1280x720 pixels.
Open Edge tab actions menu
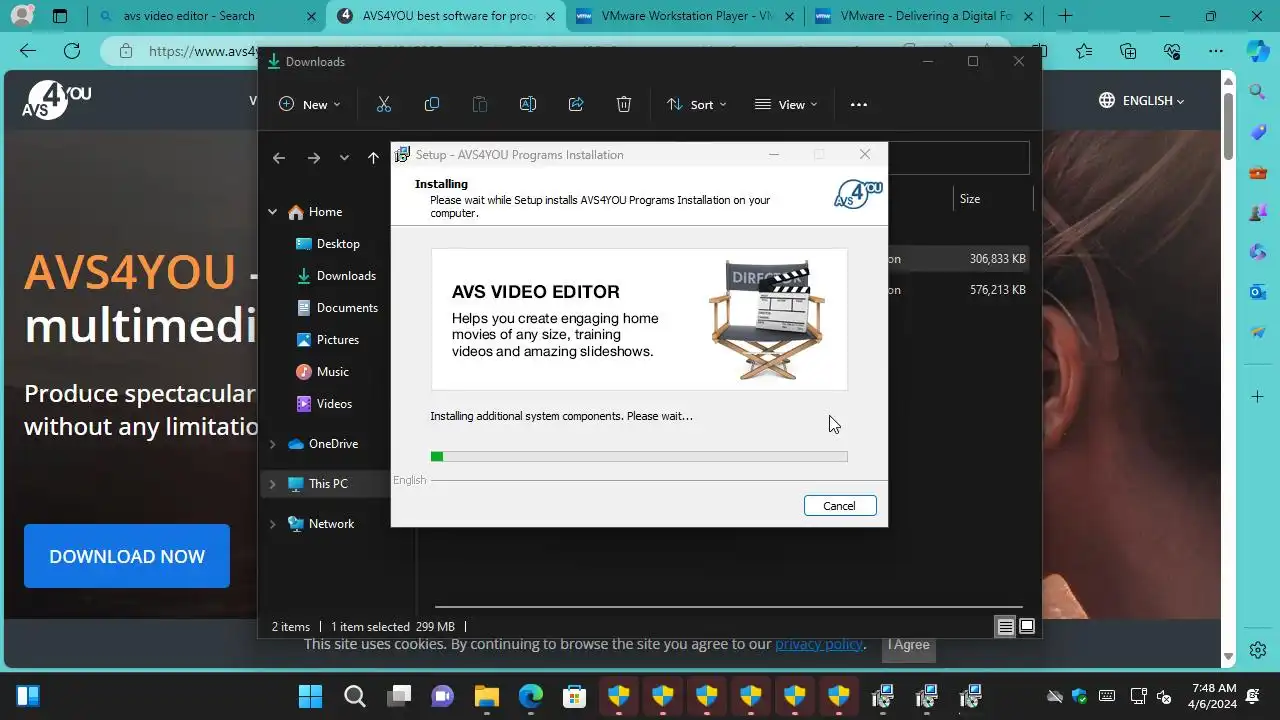(60, 16)
